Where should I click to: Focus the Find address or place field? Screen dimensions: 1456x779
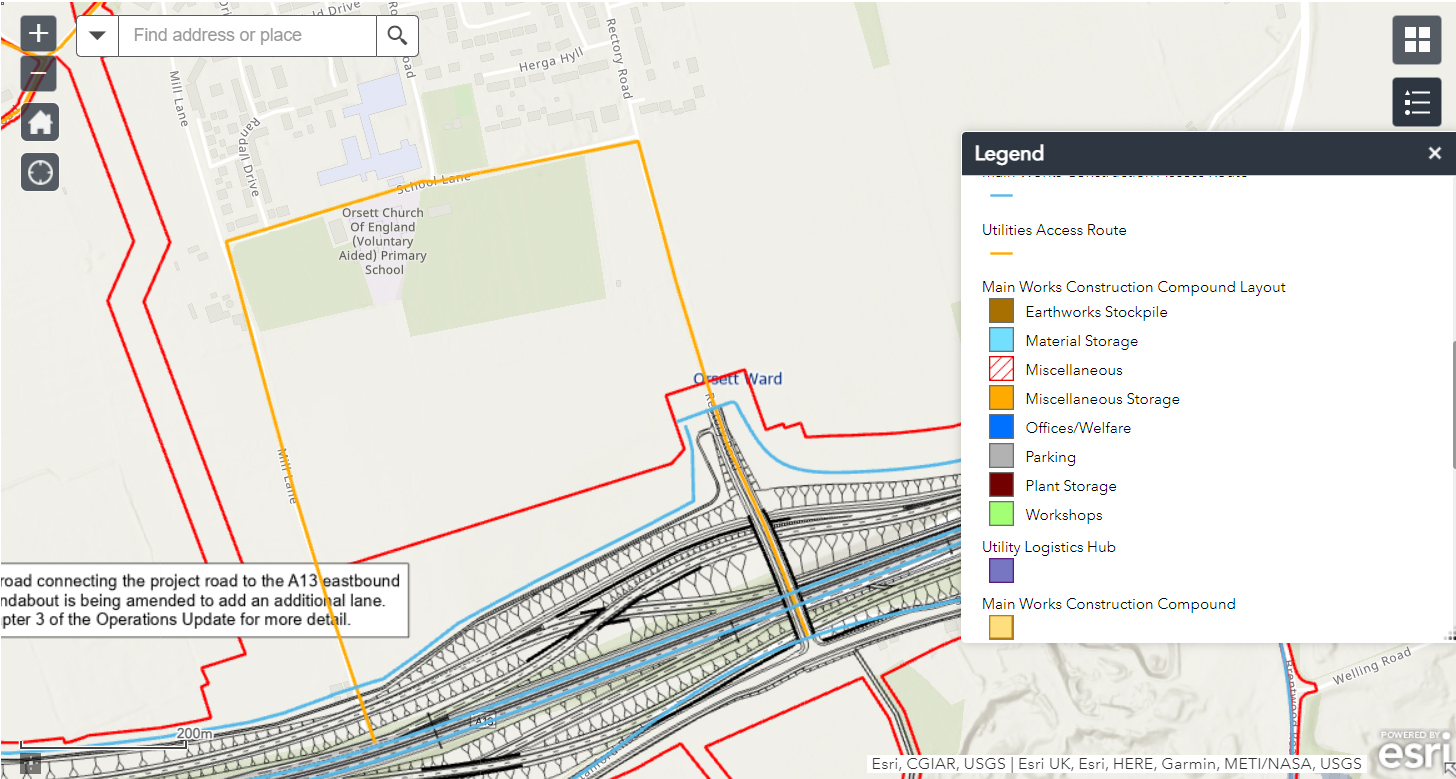coord(247,35)
